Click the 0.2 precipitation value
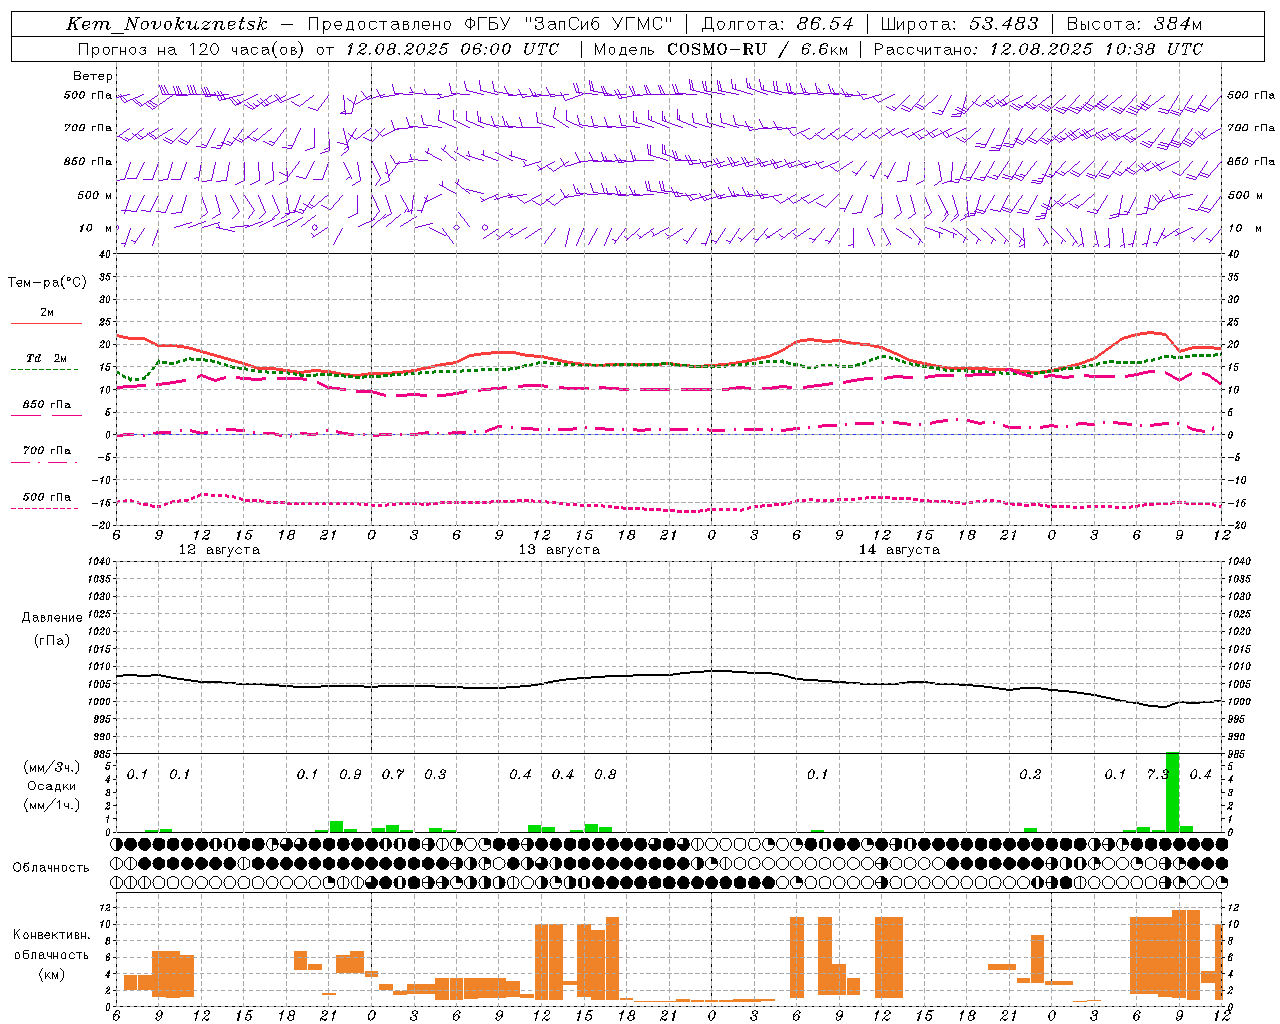 (x=1030, y=775)
